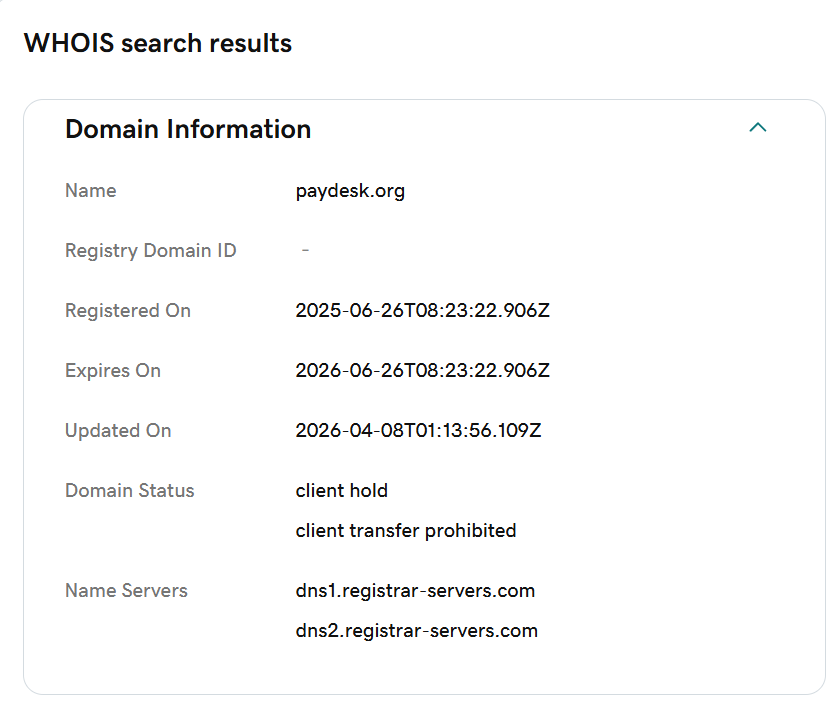This screenshot has height=701, width=829.
Task: Select the Domain Status label
Action: tap(129, 490)
